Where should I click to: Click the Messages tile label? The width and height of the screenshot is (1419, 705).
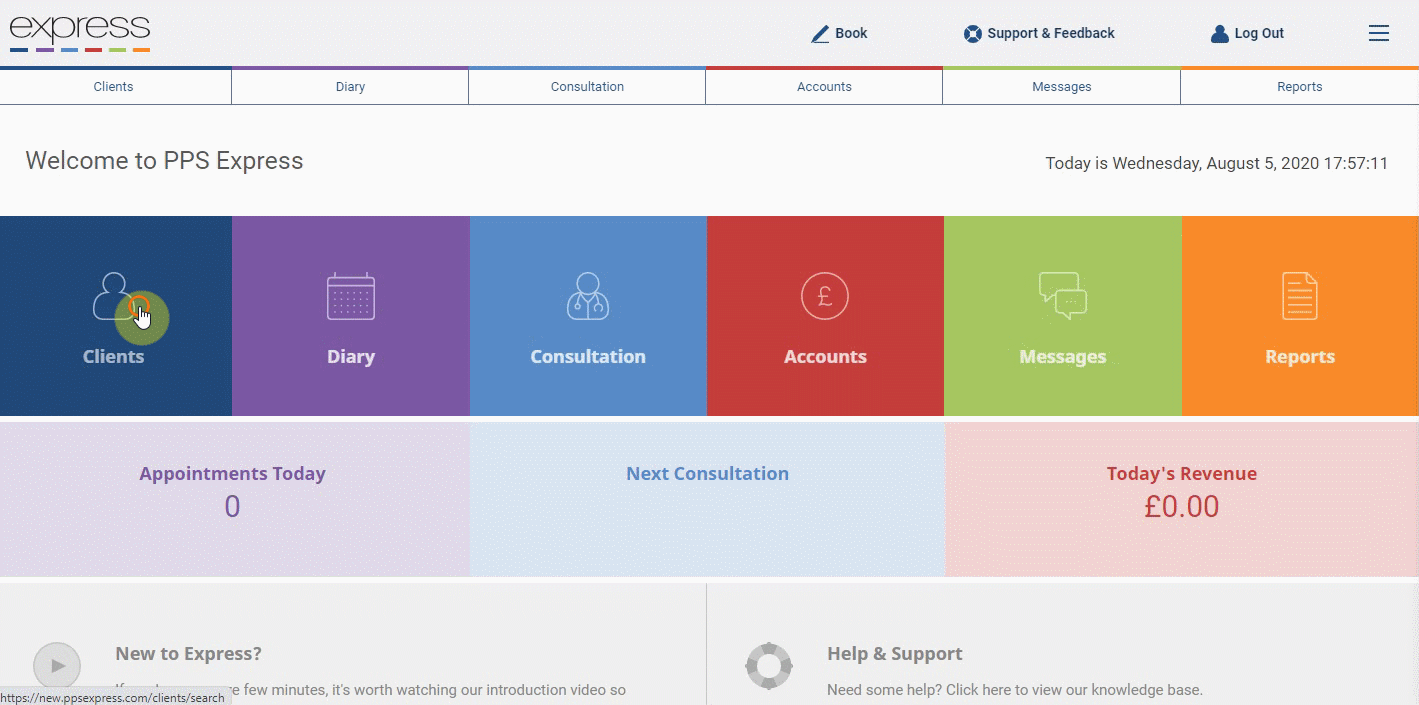point(1063,357)
